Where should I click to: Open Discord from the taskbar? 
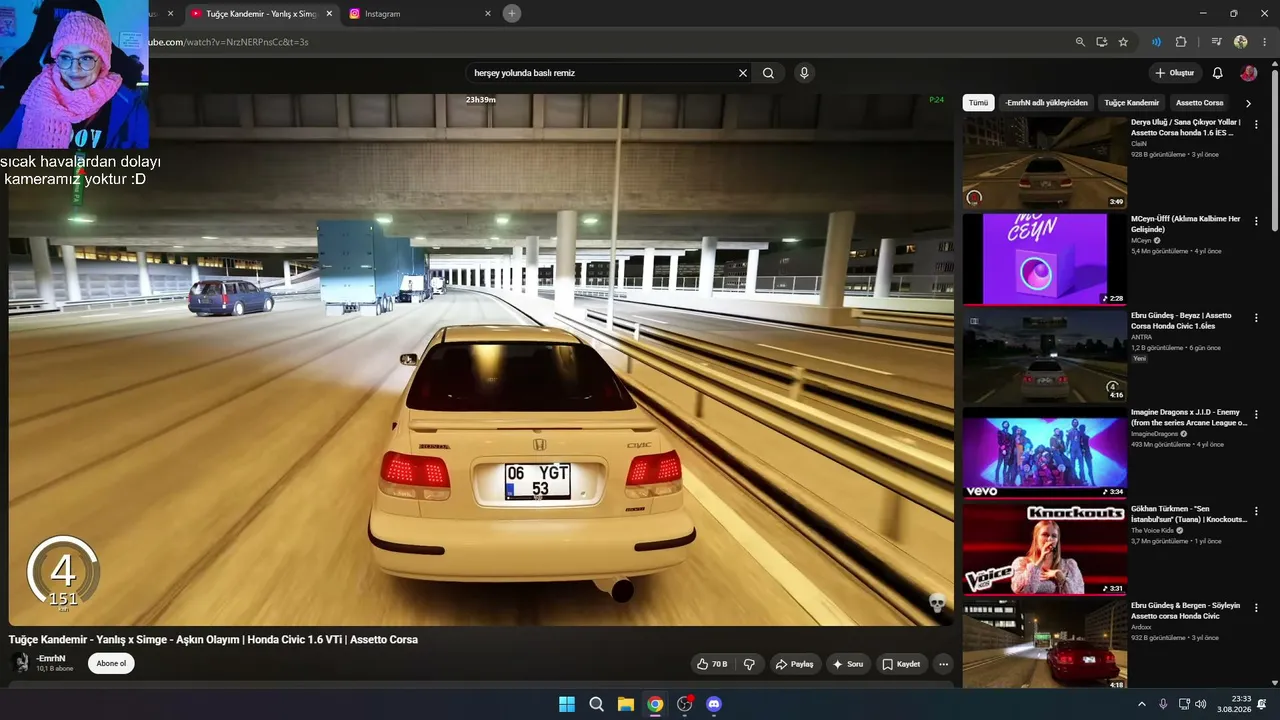(714, 704)
